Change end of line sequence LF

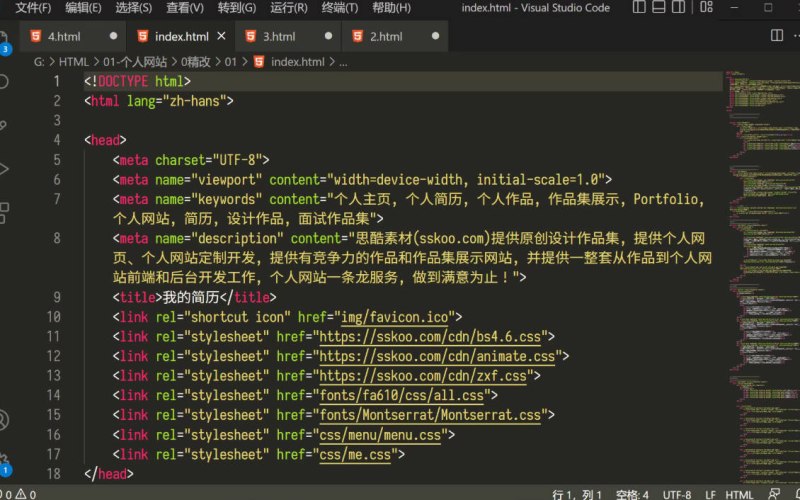(x=710, y=494)
